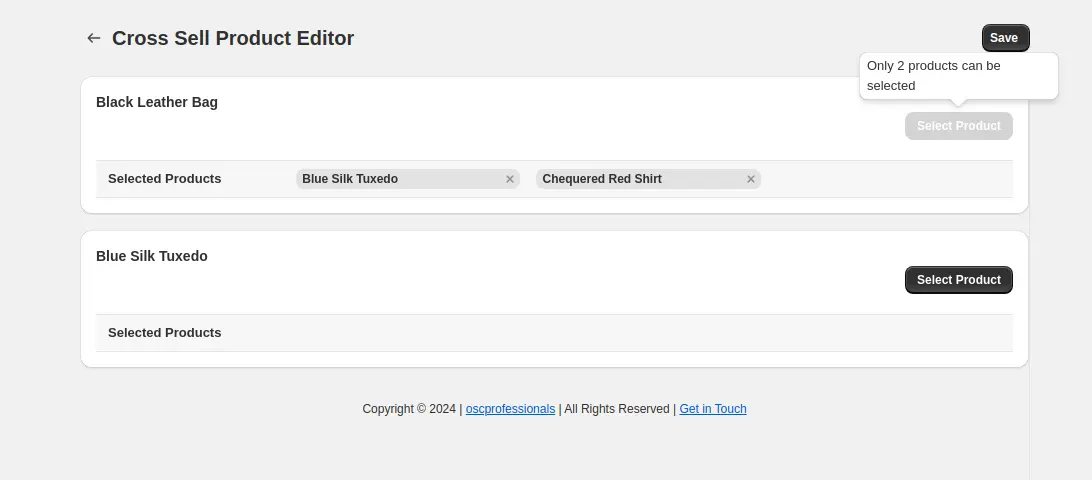
Task: Click Selected Products label in Blue Silk Tuxedo card
Action: [x=164, y=333]
